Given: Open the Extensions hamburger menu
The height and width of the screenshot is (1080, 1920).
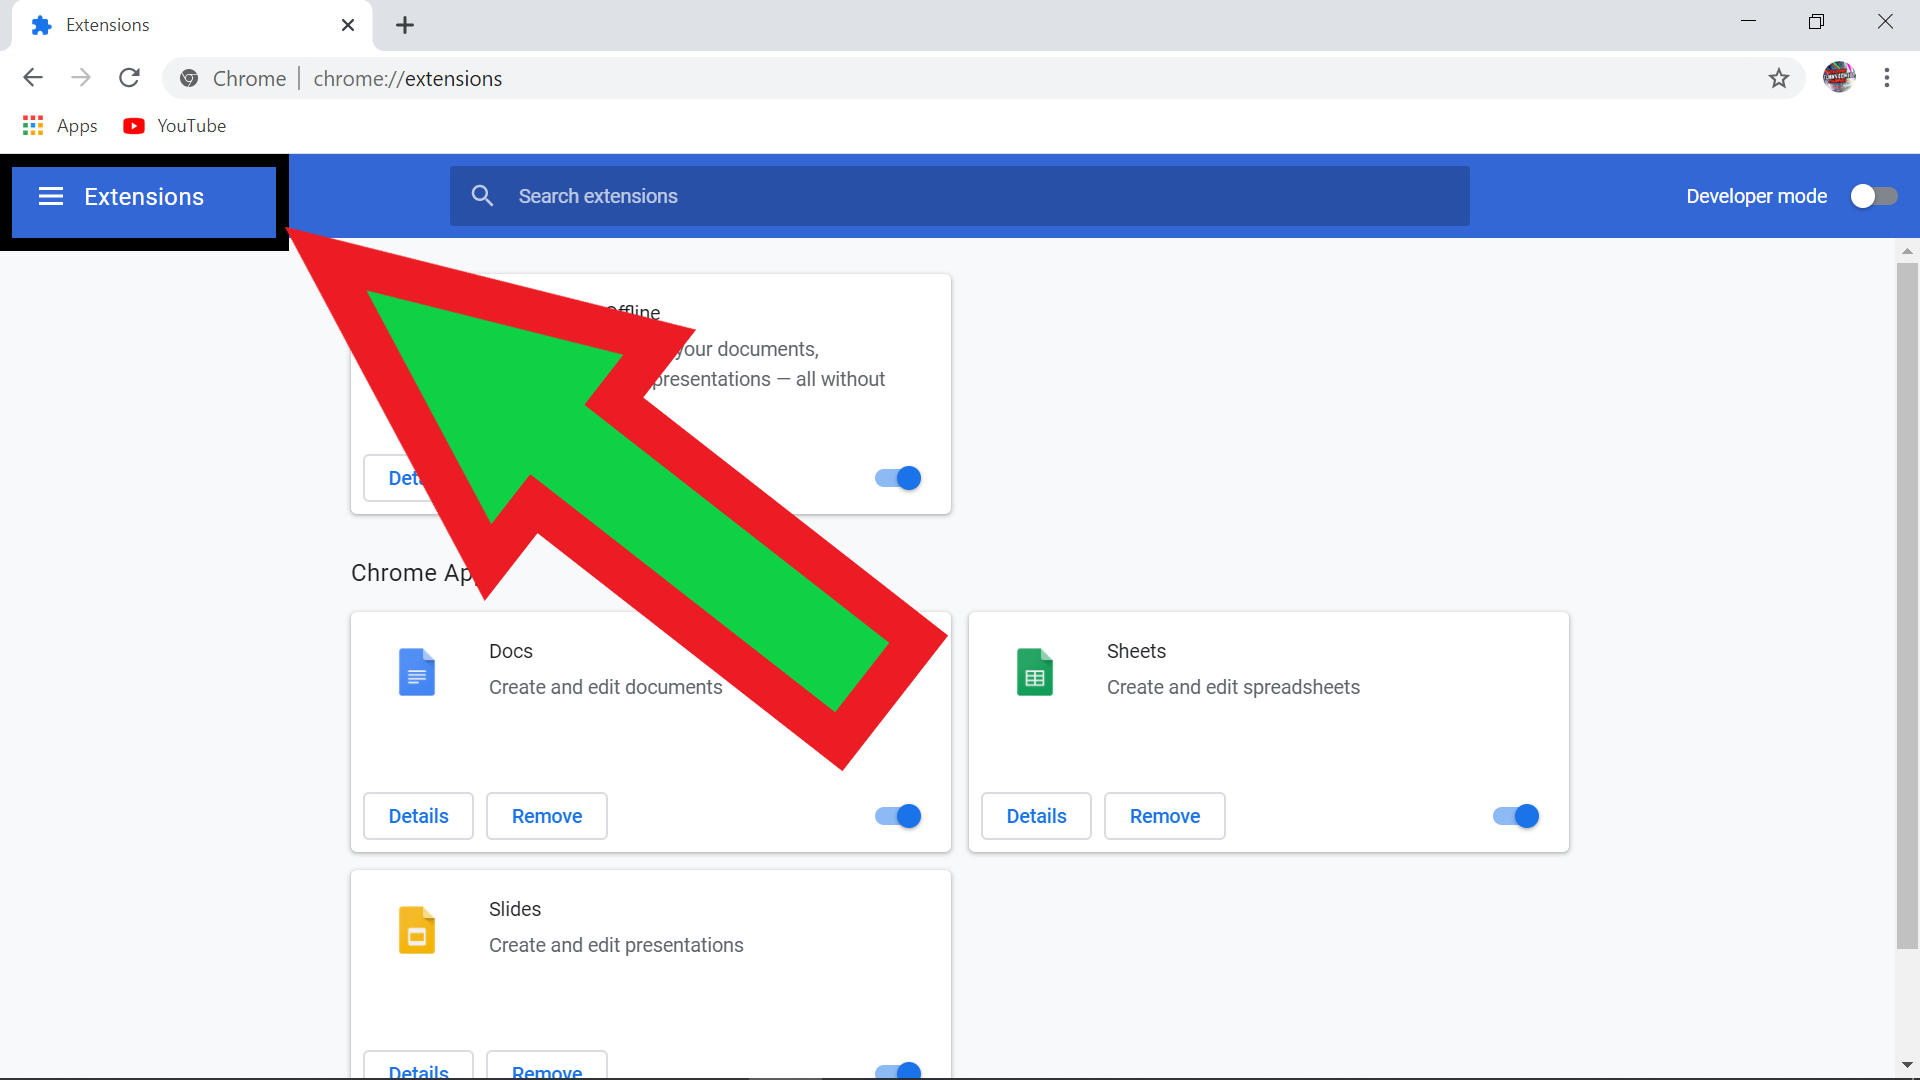Looking at the screenshot, I should [x=50, y=196].
